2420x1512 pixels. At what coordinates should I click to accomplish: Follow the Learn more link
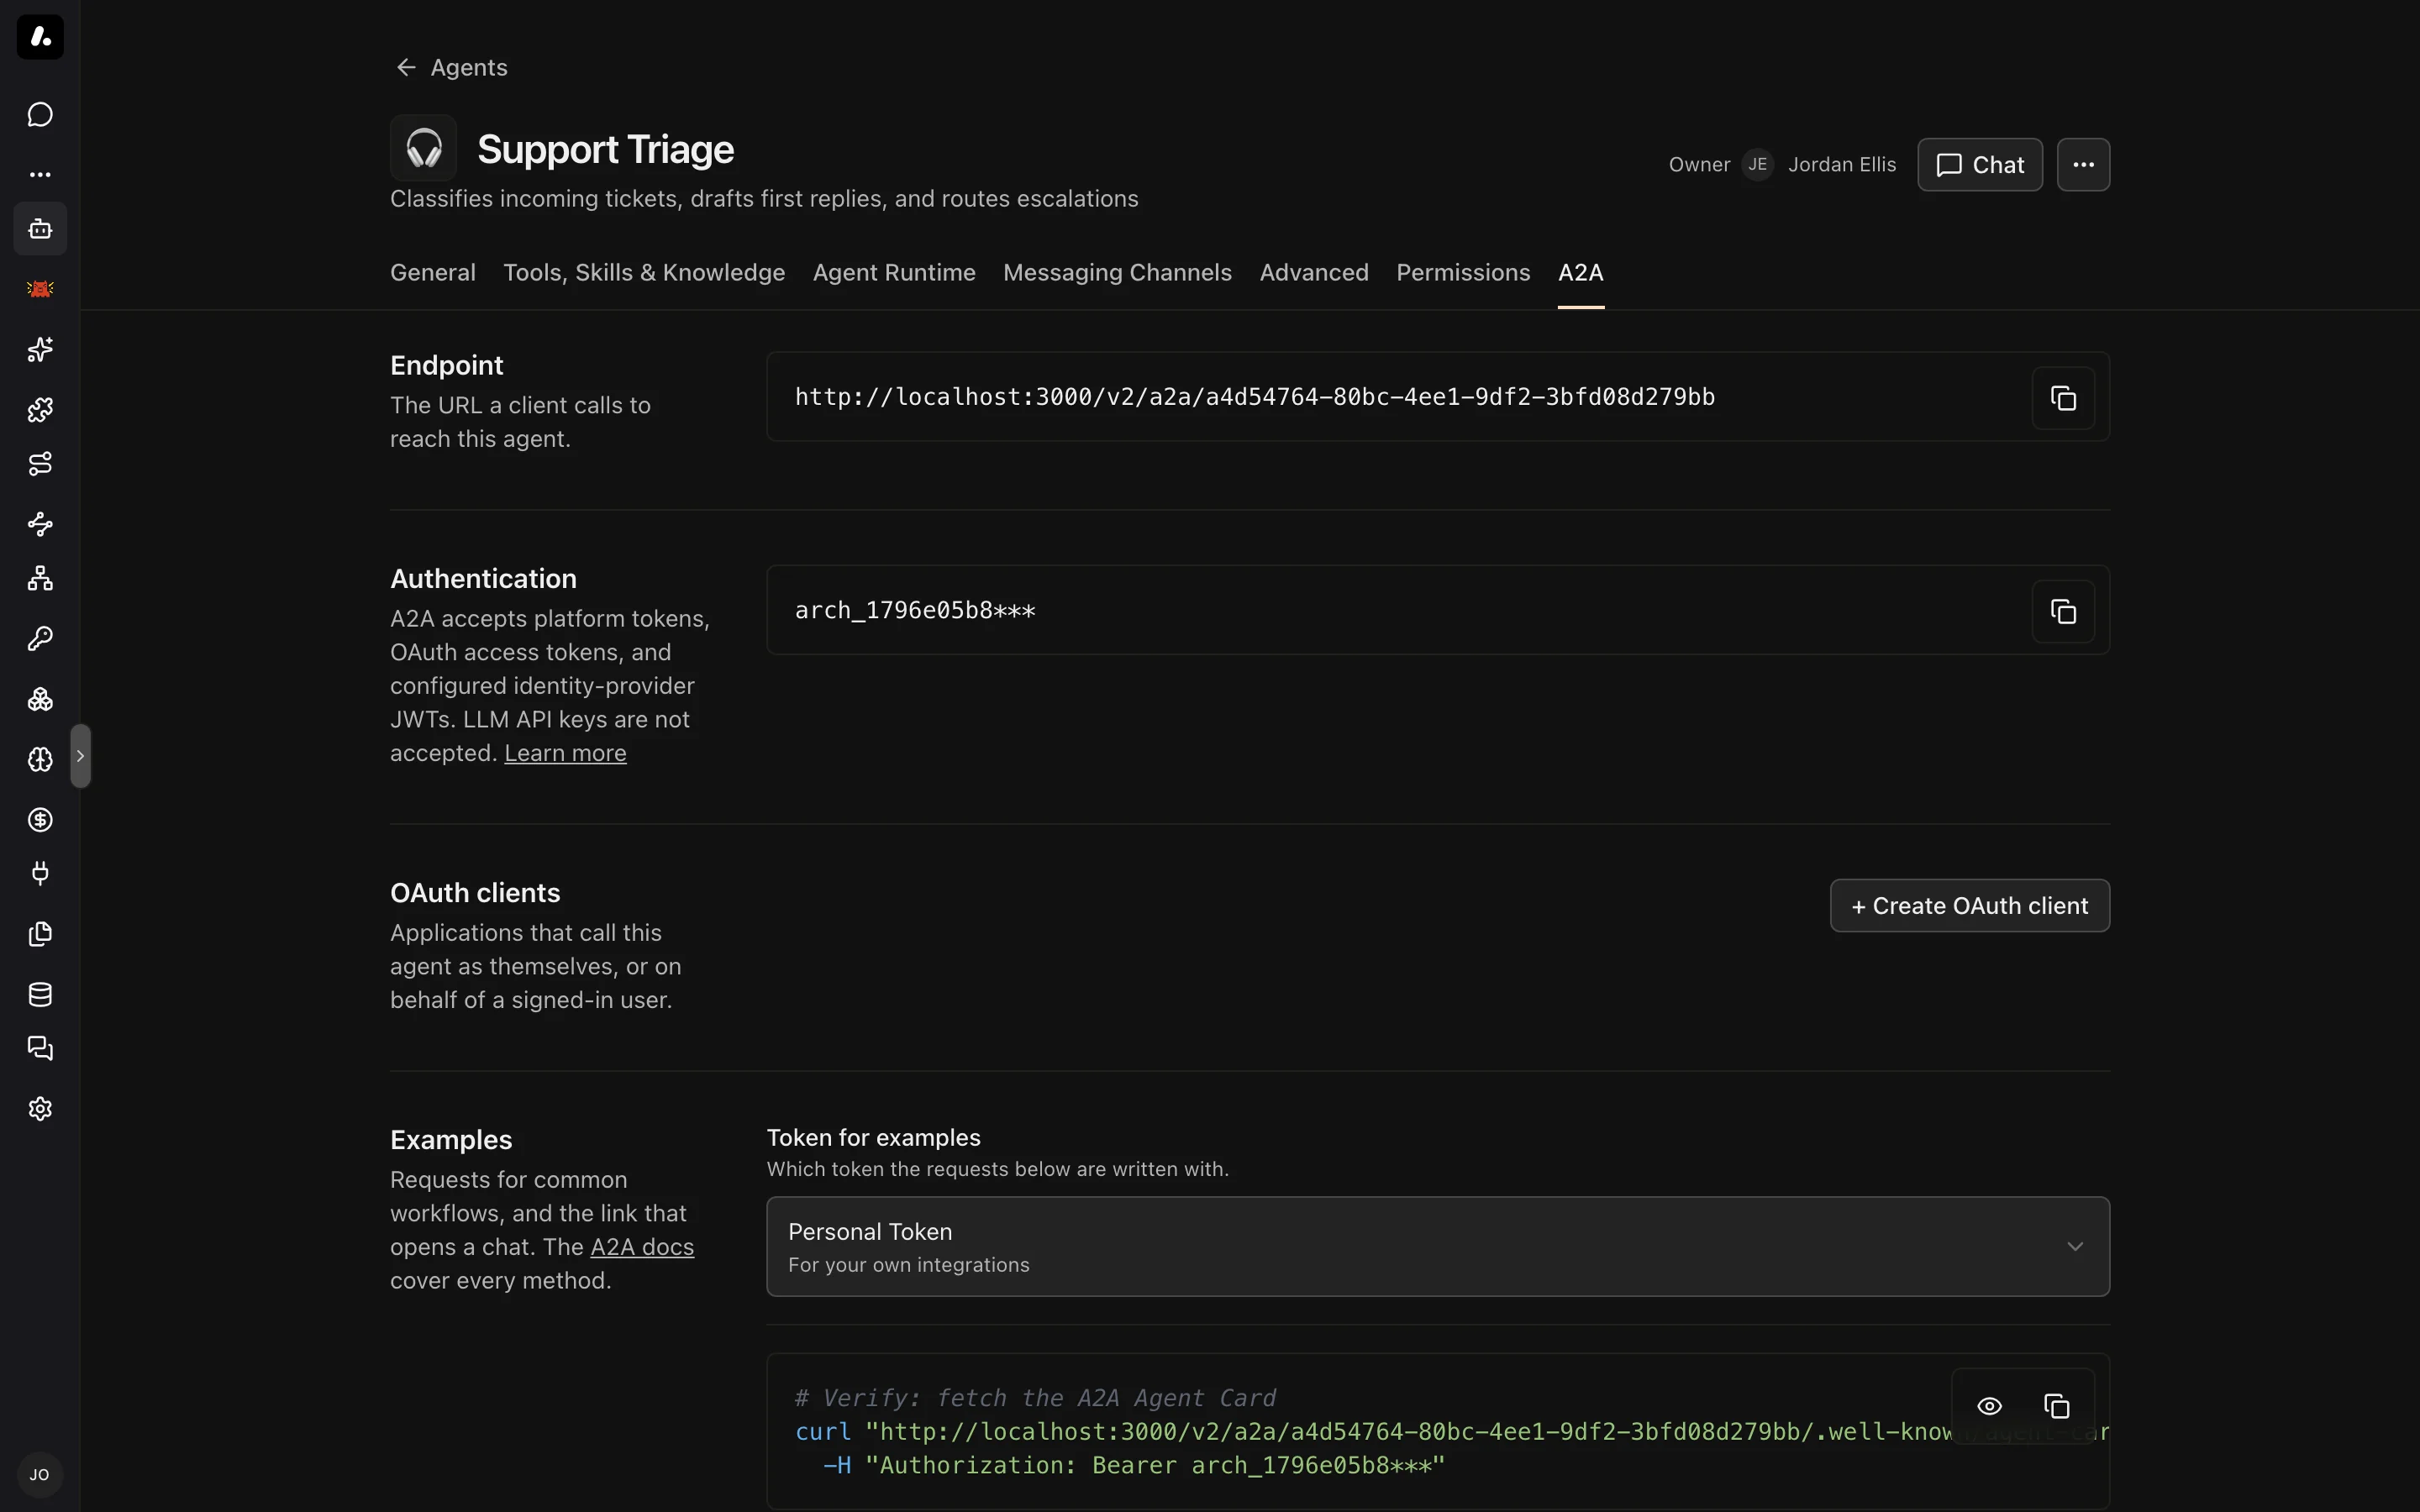point(565,753)
